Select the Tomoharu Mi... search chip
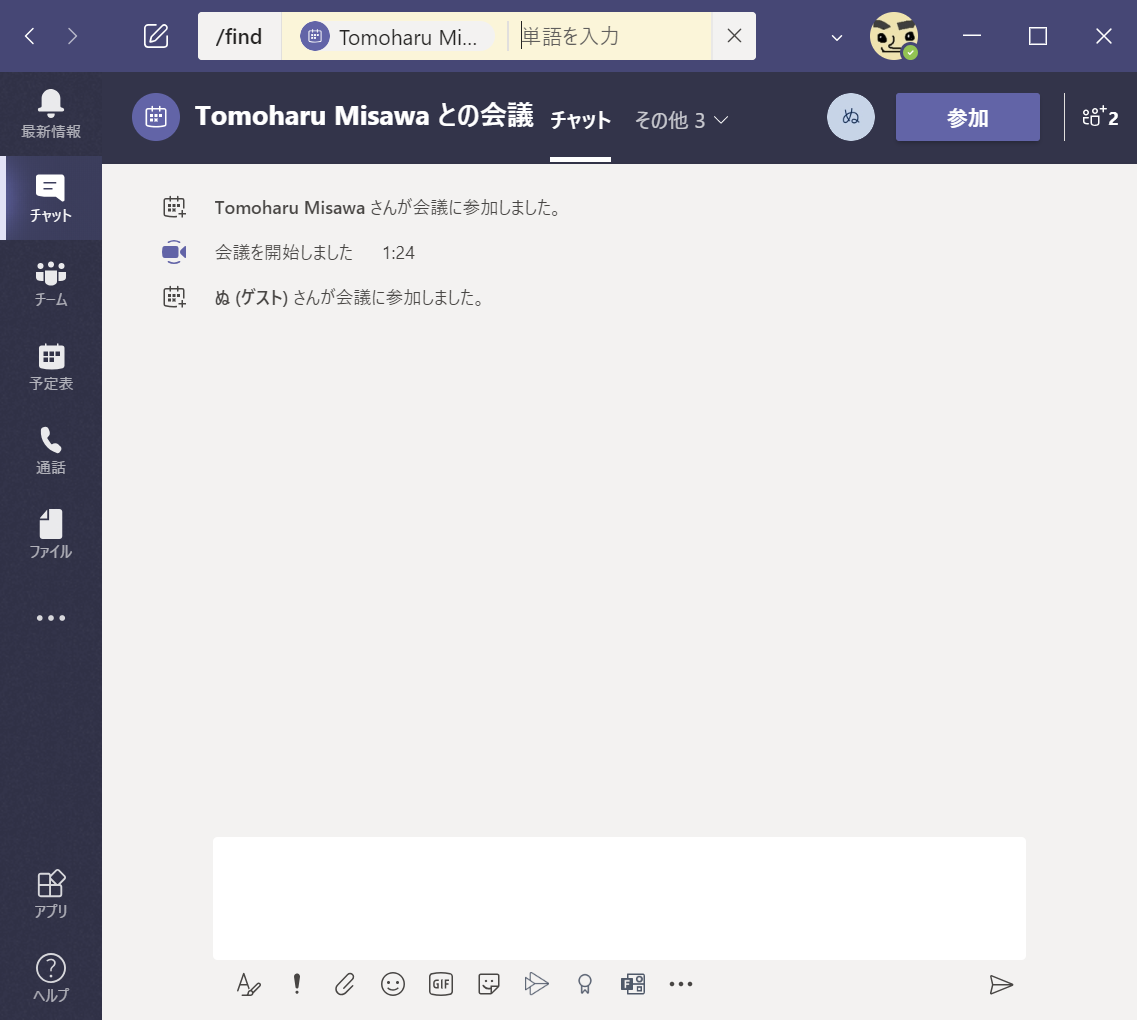The height and width of the screenshot is (1020, 1137). click(397, 36)
